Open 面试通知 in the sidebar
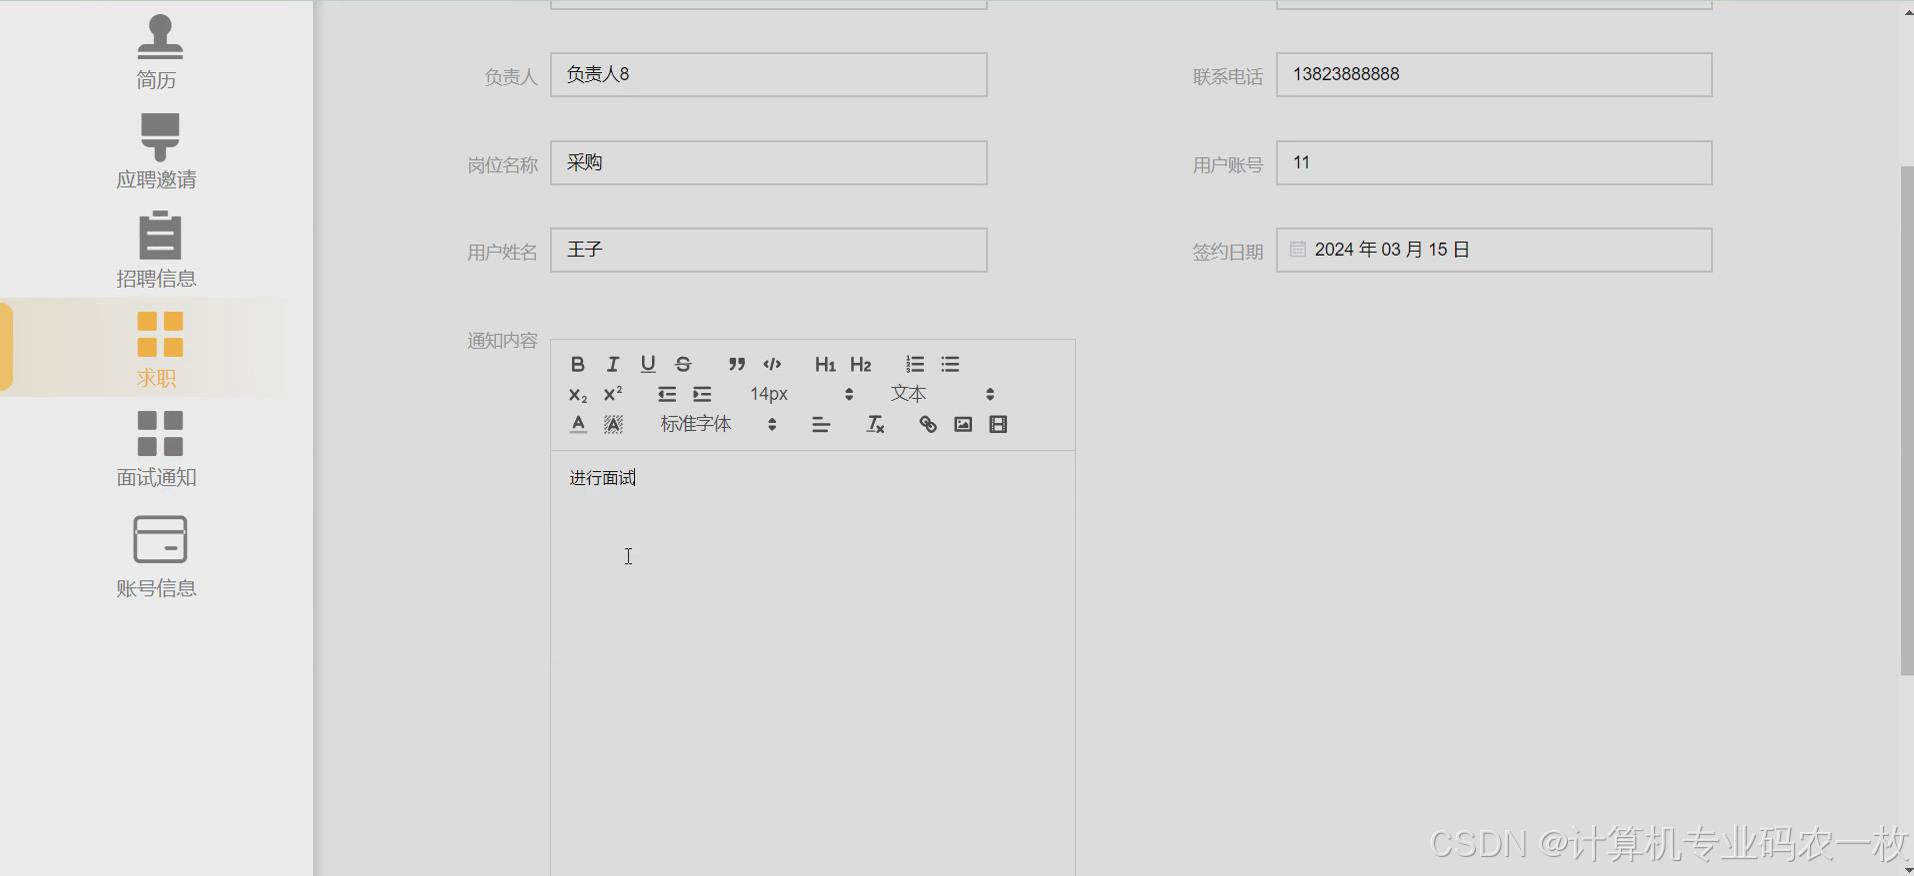This screenshot has height=876, width=1914. tap(158, 448)
